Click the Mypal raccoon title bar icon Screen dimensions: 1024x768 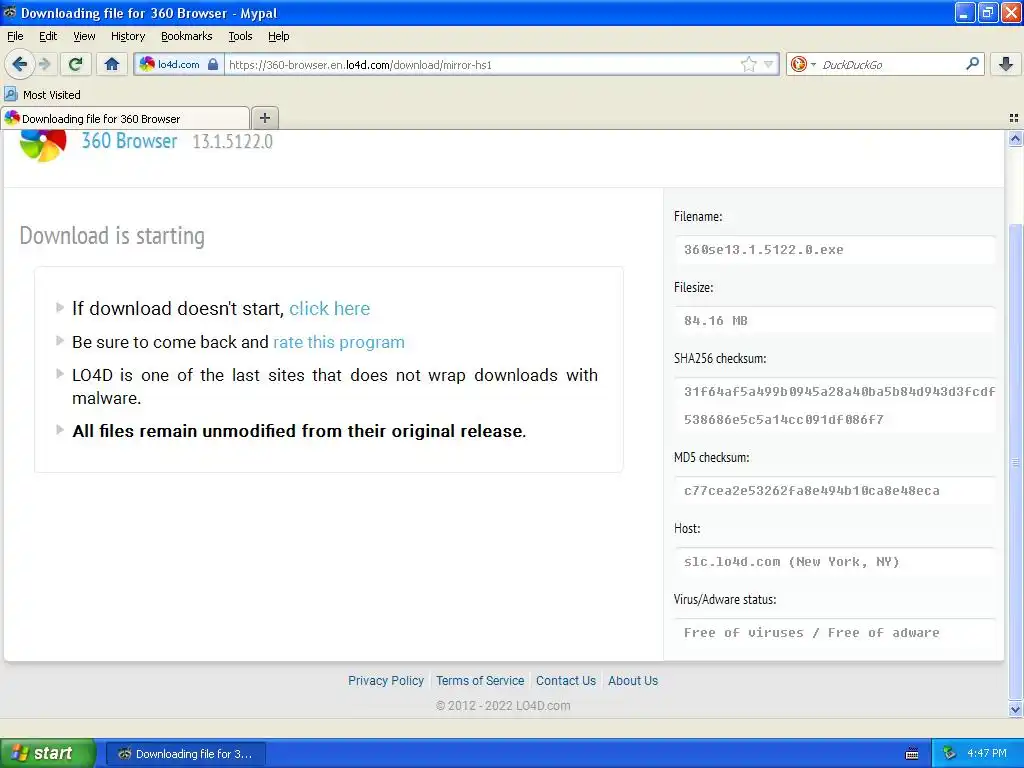click(x=10, y=12)
